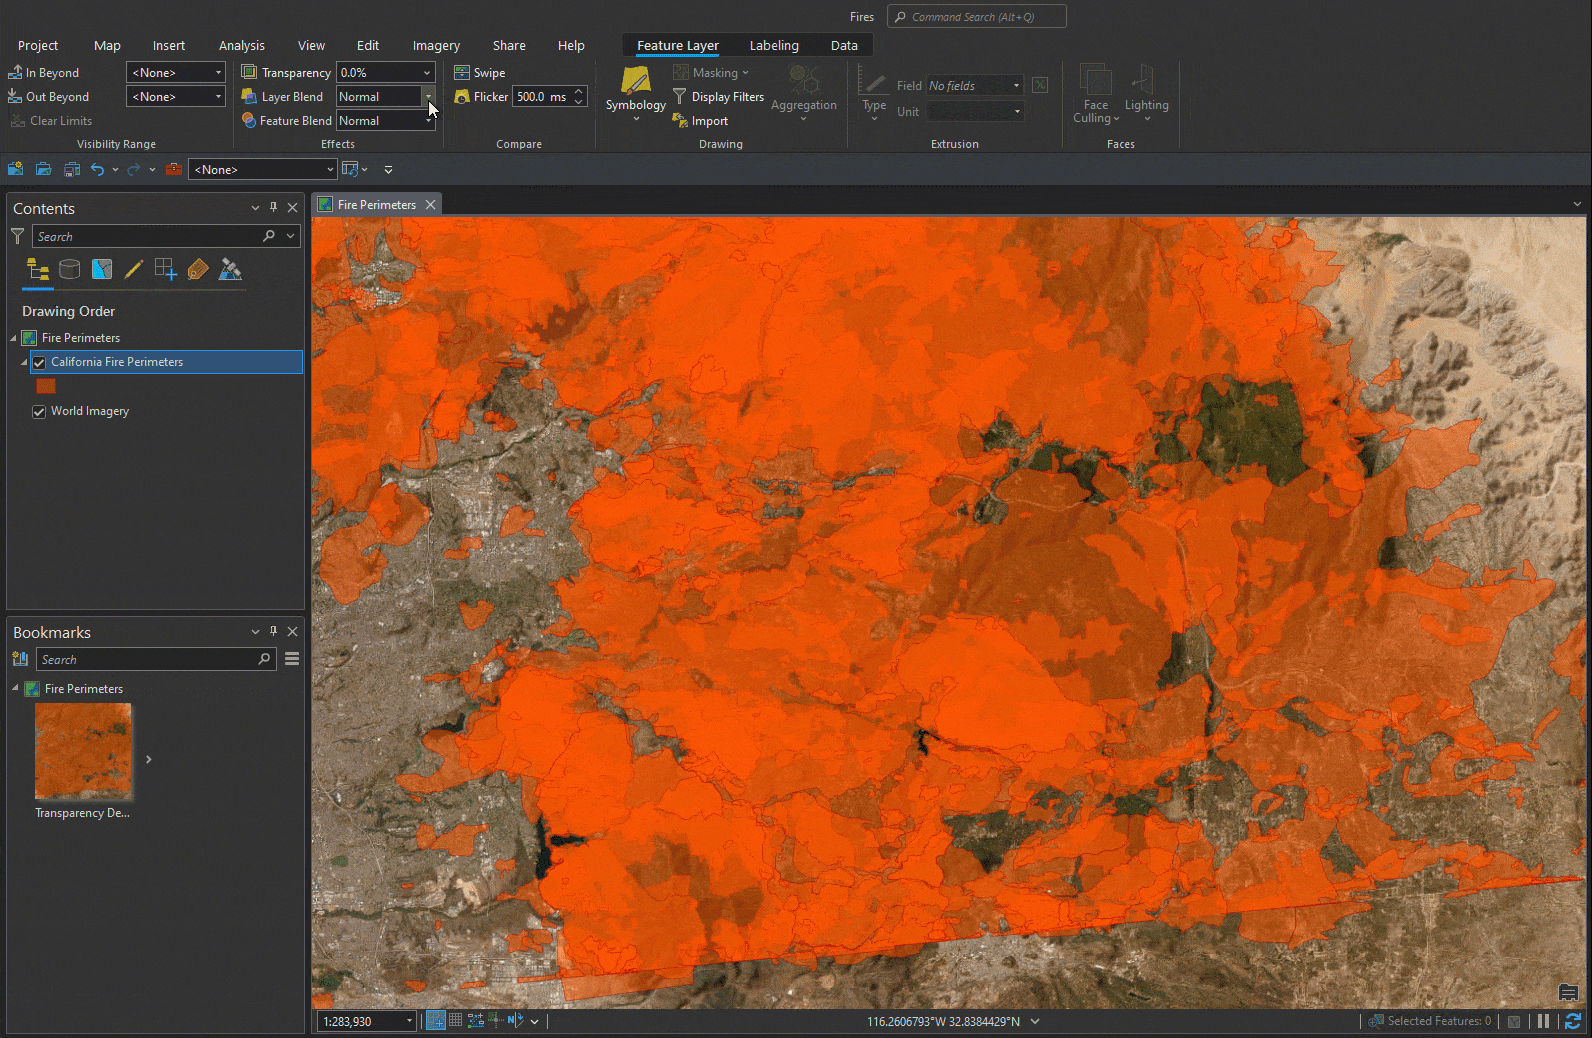
Task: Pause map drawing
Action: point(1543,1021)
